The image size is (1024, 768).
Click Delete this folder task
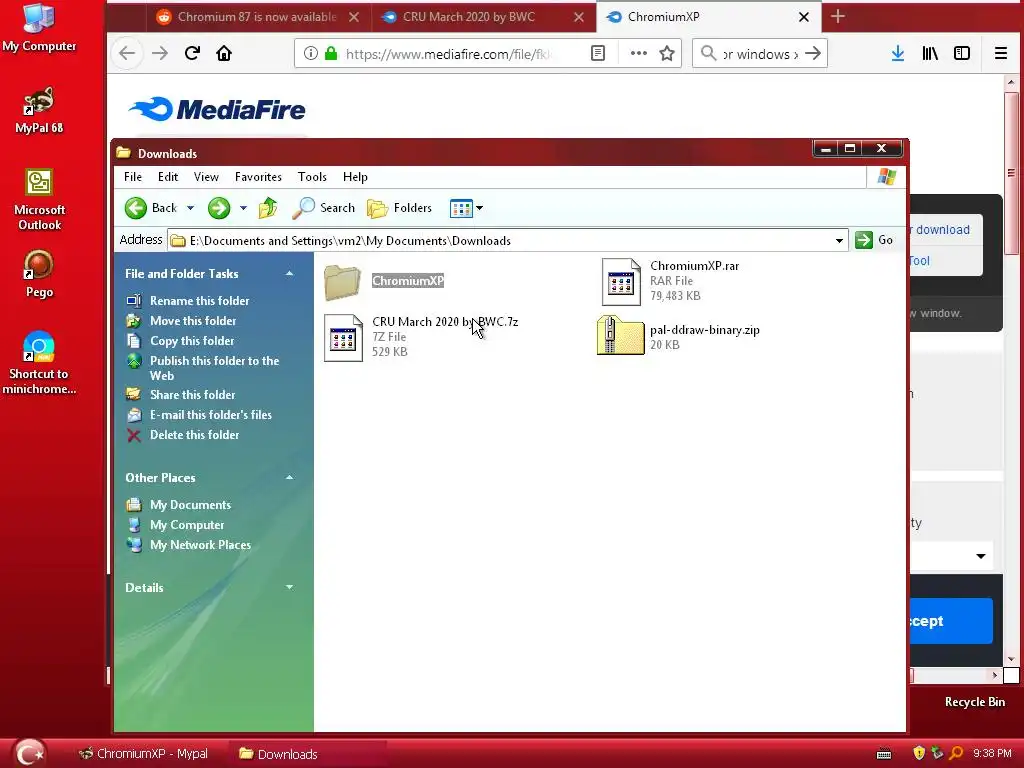pos(183,435)
